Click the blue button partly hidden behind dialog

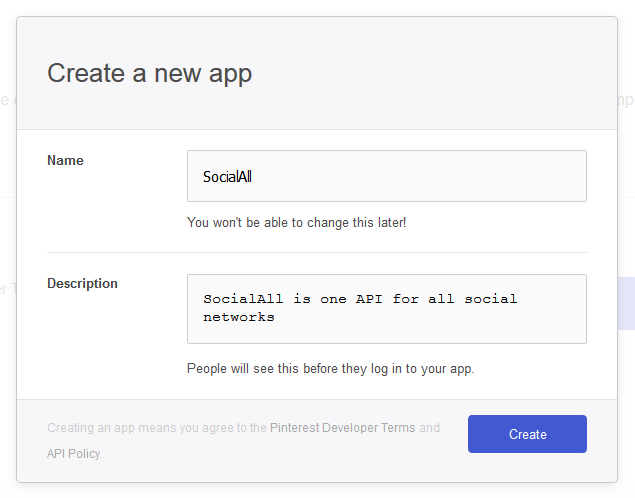(x=626, y=303)
